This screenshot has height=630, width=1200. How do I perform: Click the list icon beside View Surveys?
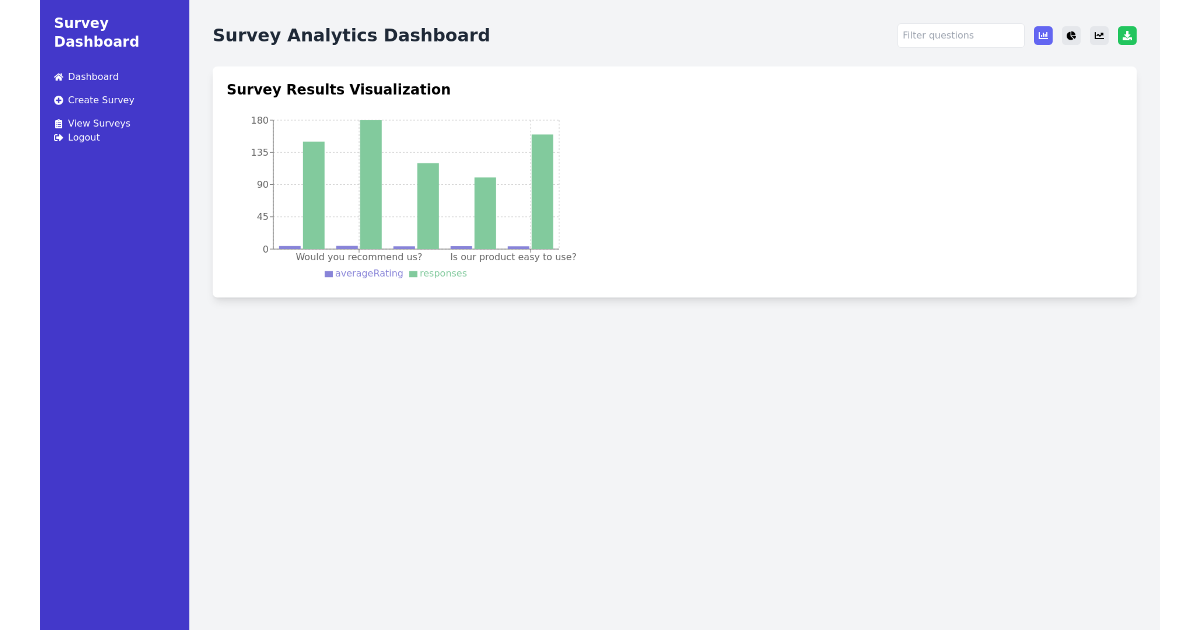[58, 123]
